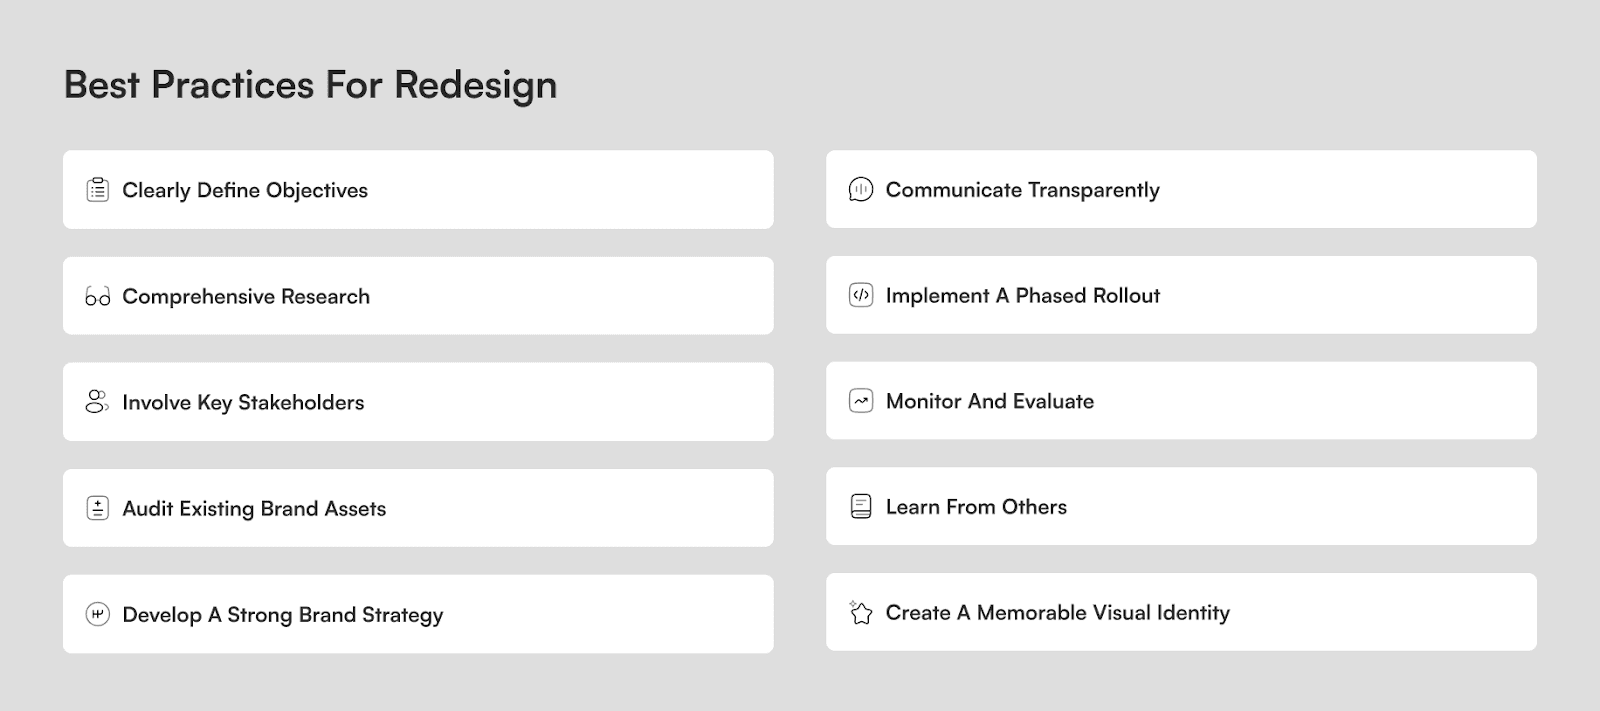Image resolution: width=1600 pixels, height=711 pixels.
Task: Open the Communicate Transparently card
Action: (x=1181, y=189)
